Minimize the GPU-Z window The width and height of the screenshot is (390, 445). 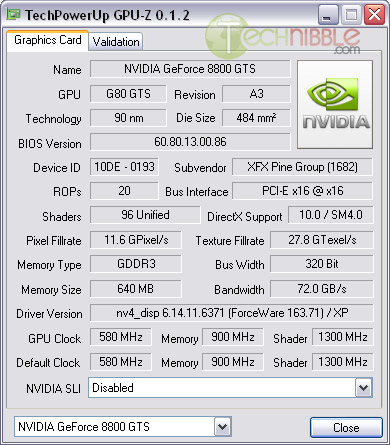click(x=328, y=15)
